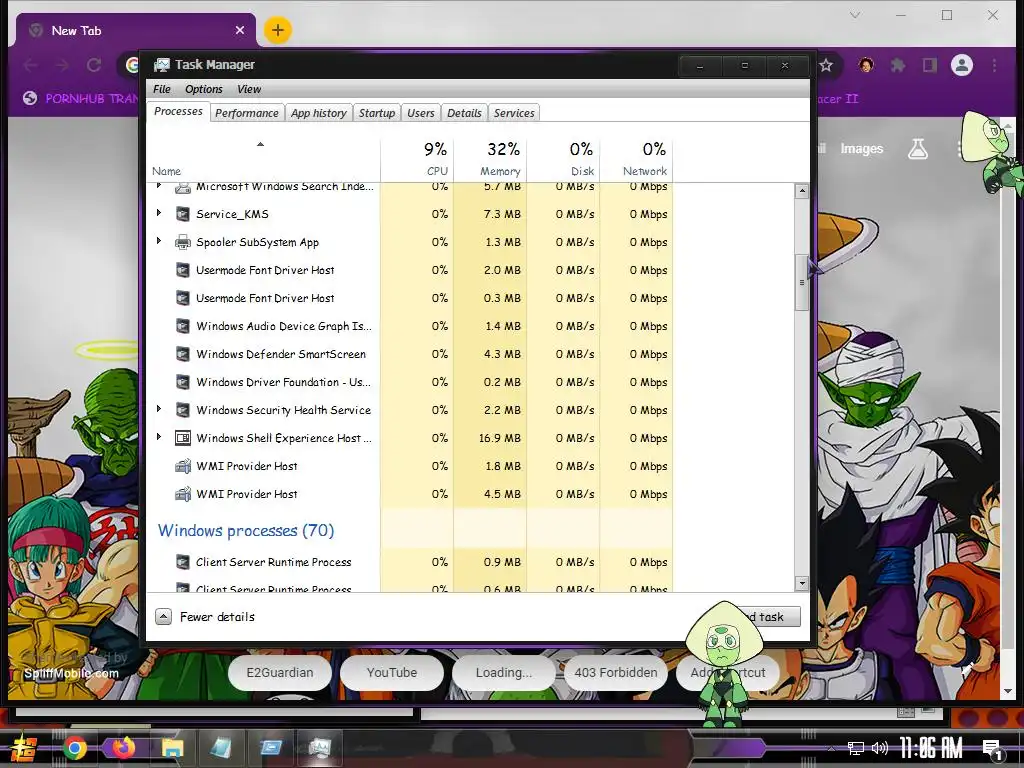
Task: Click the 16.9 MB memory value
Action: [500, 438]
